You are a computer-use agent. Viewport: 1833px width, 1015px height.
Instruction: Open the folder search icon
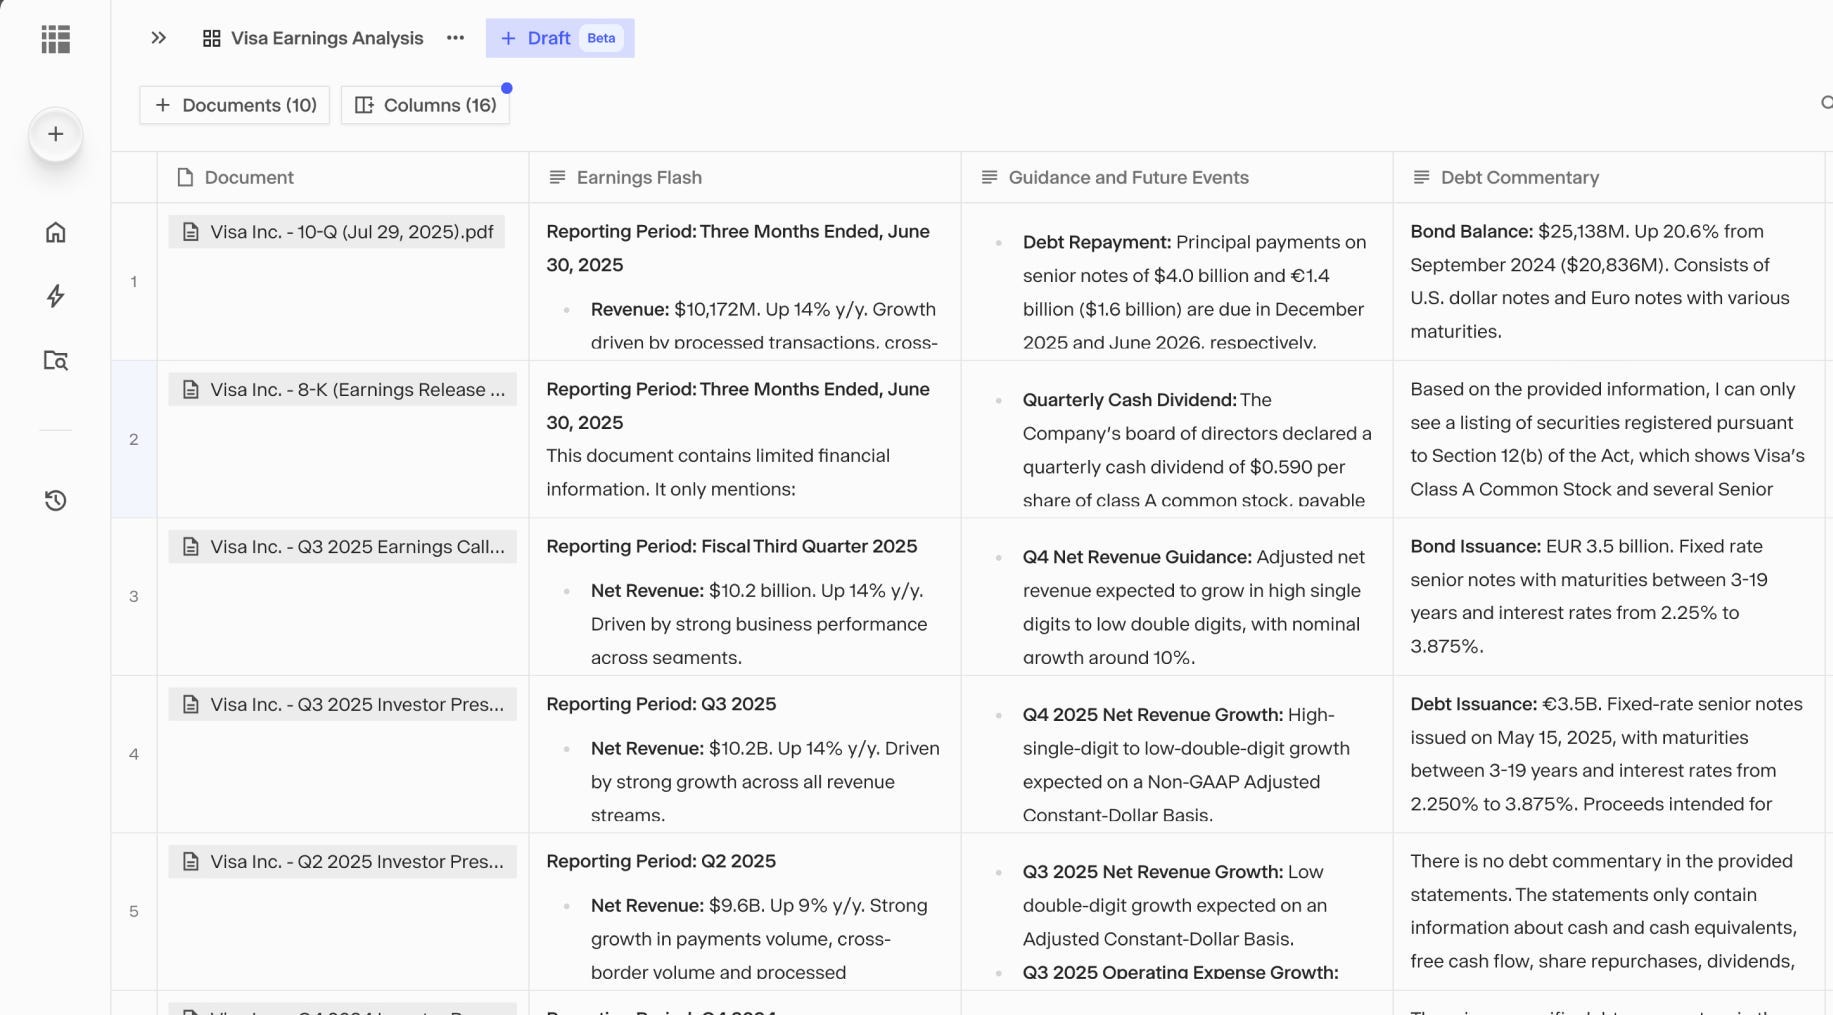coord(56,361)
